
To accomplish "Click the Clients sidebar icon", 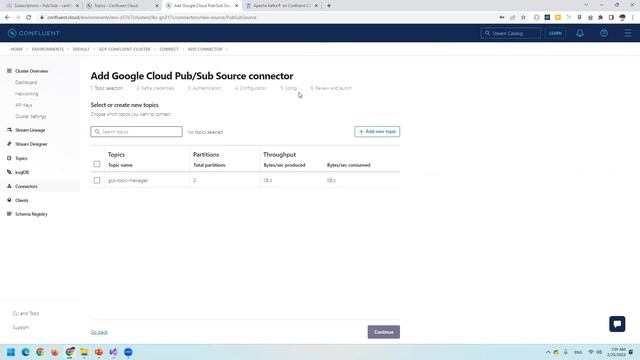I will [9, 200].
